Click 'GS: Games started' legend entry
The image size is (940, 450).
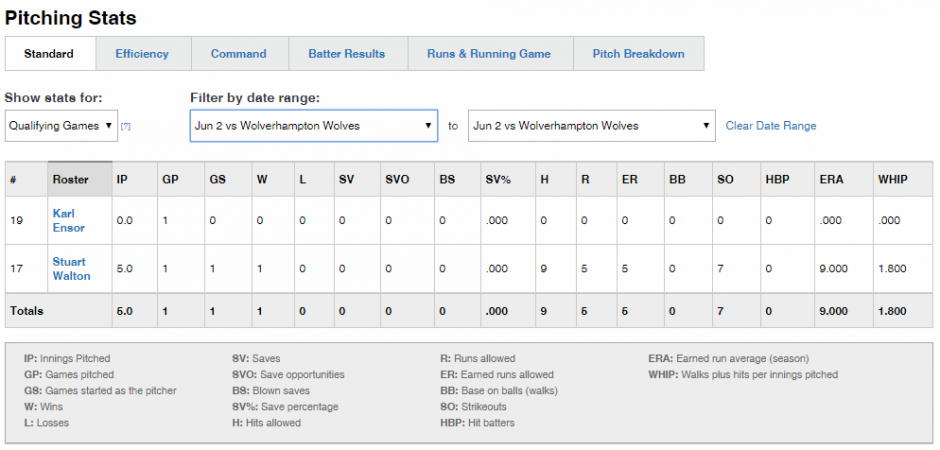tap(100, 391)
